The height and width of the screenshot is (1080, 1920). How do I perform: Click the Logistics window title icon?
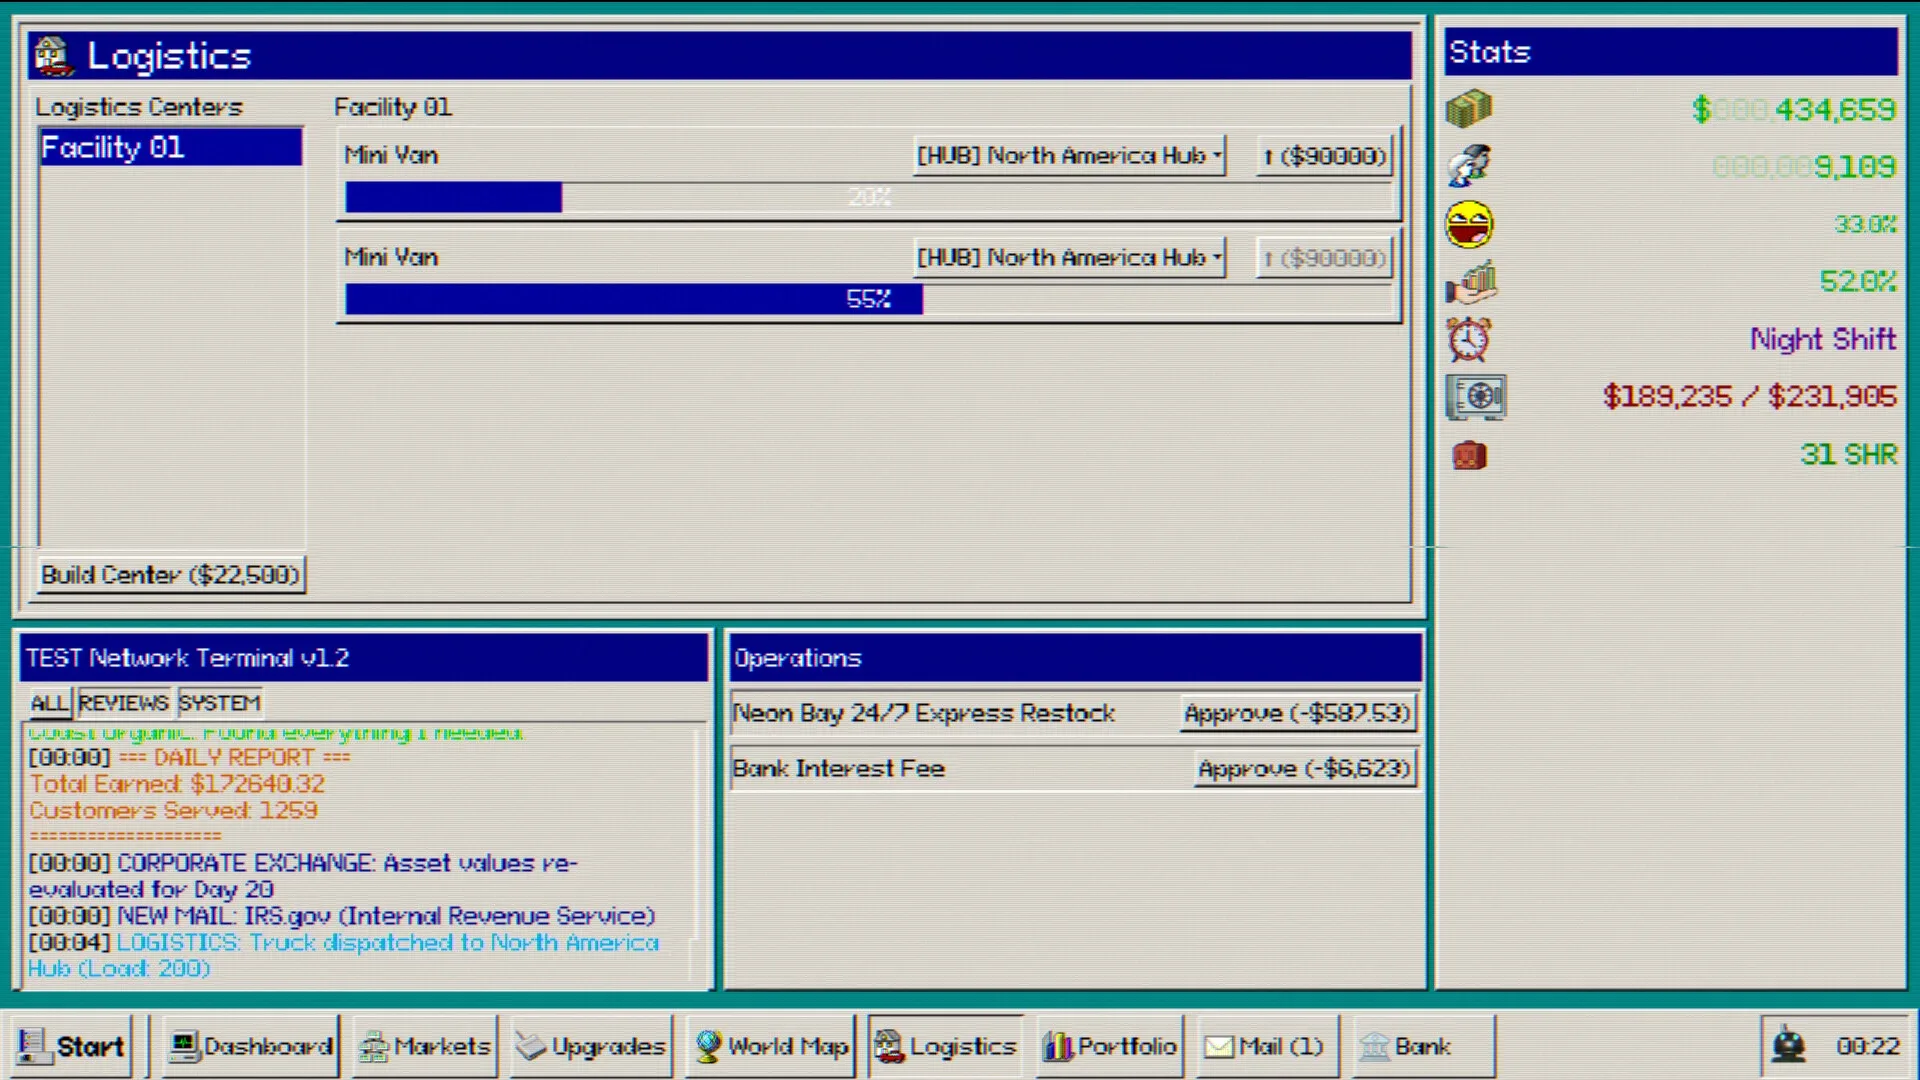tap(53, 56)
